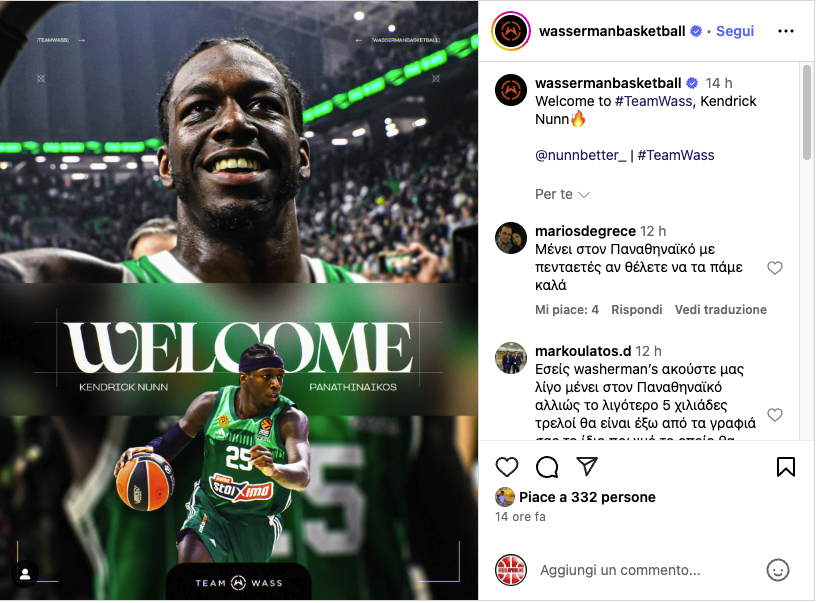Expand the 'Per te' comment sorting dropdown

click(562, 195)
